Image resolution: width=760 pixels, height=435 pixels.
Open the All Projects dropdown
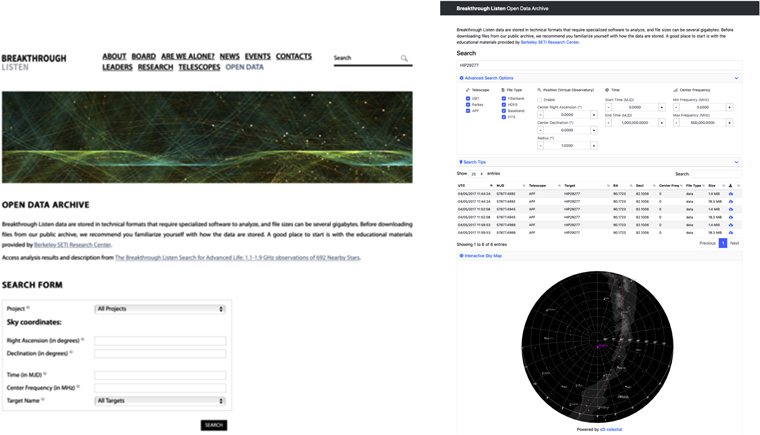coord(160,309)
